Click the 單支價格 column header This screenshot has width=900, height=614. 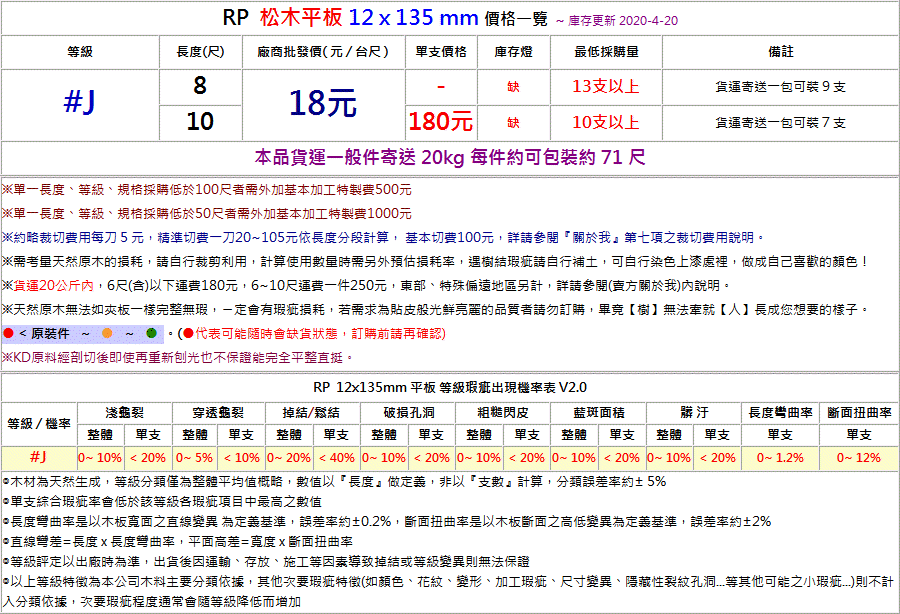441,52
